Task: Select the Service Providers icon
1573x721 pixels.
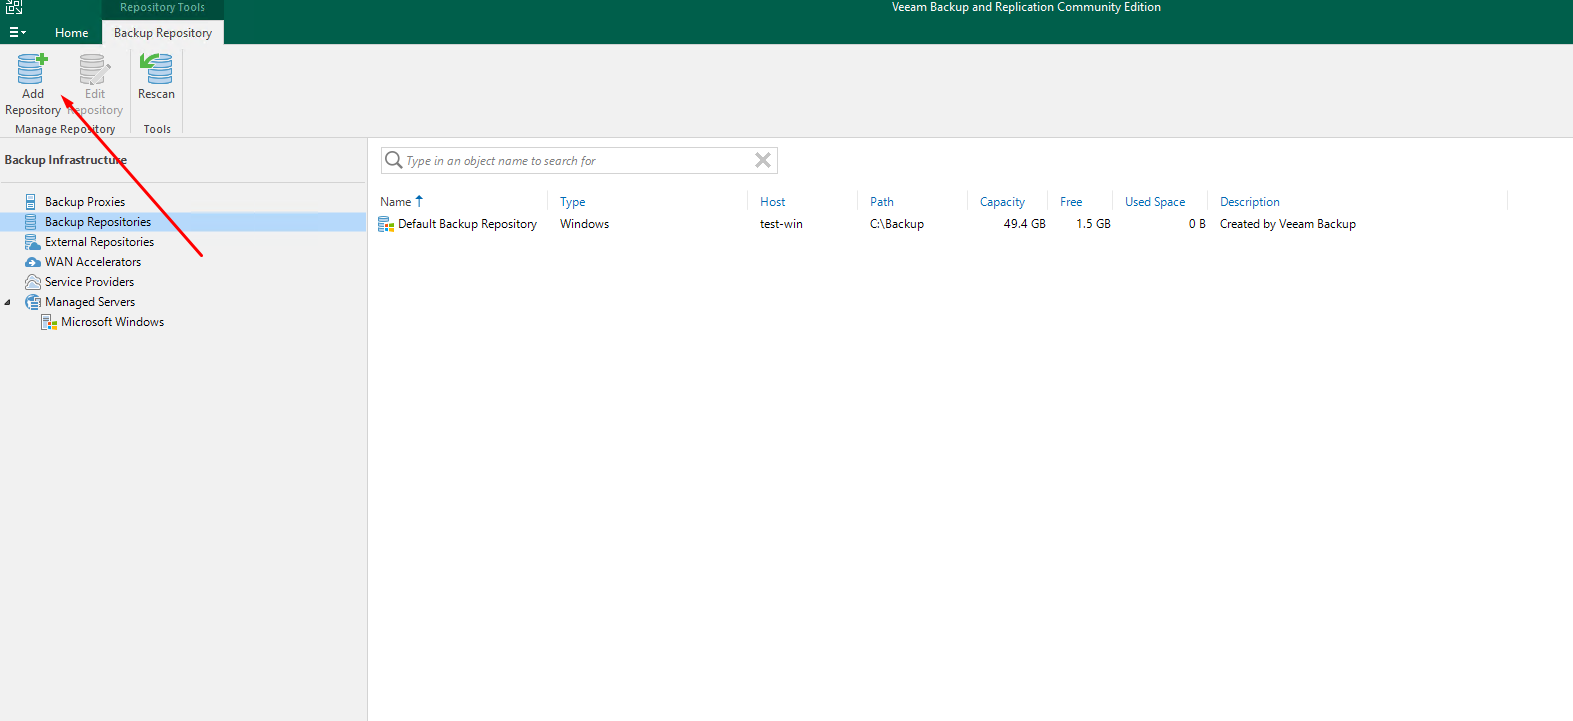Action: (32, 282)
